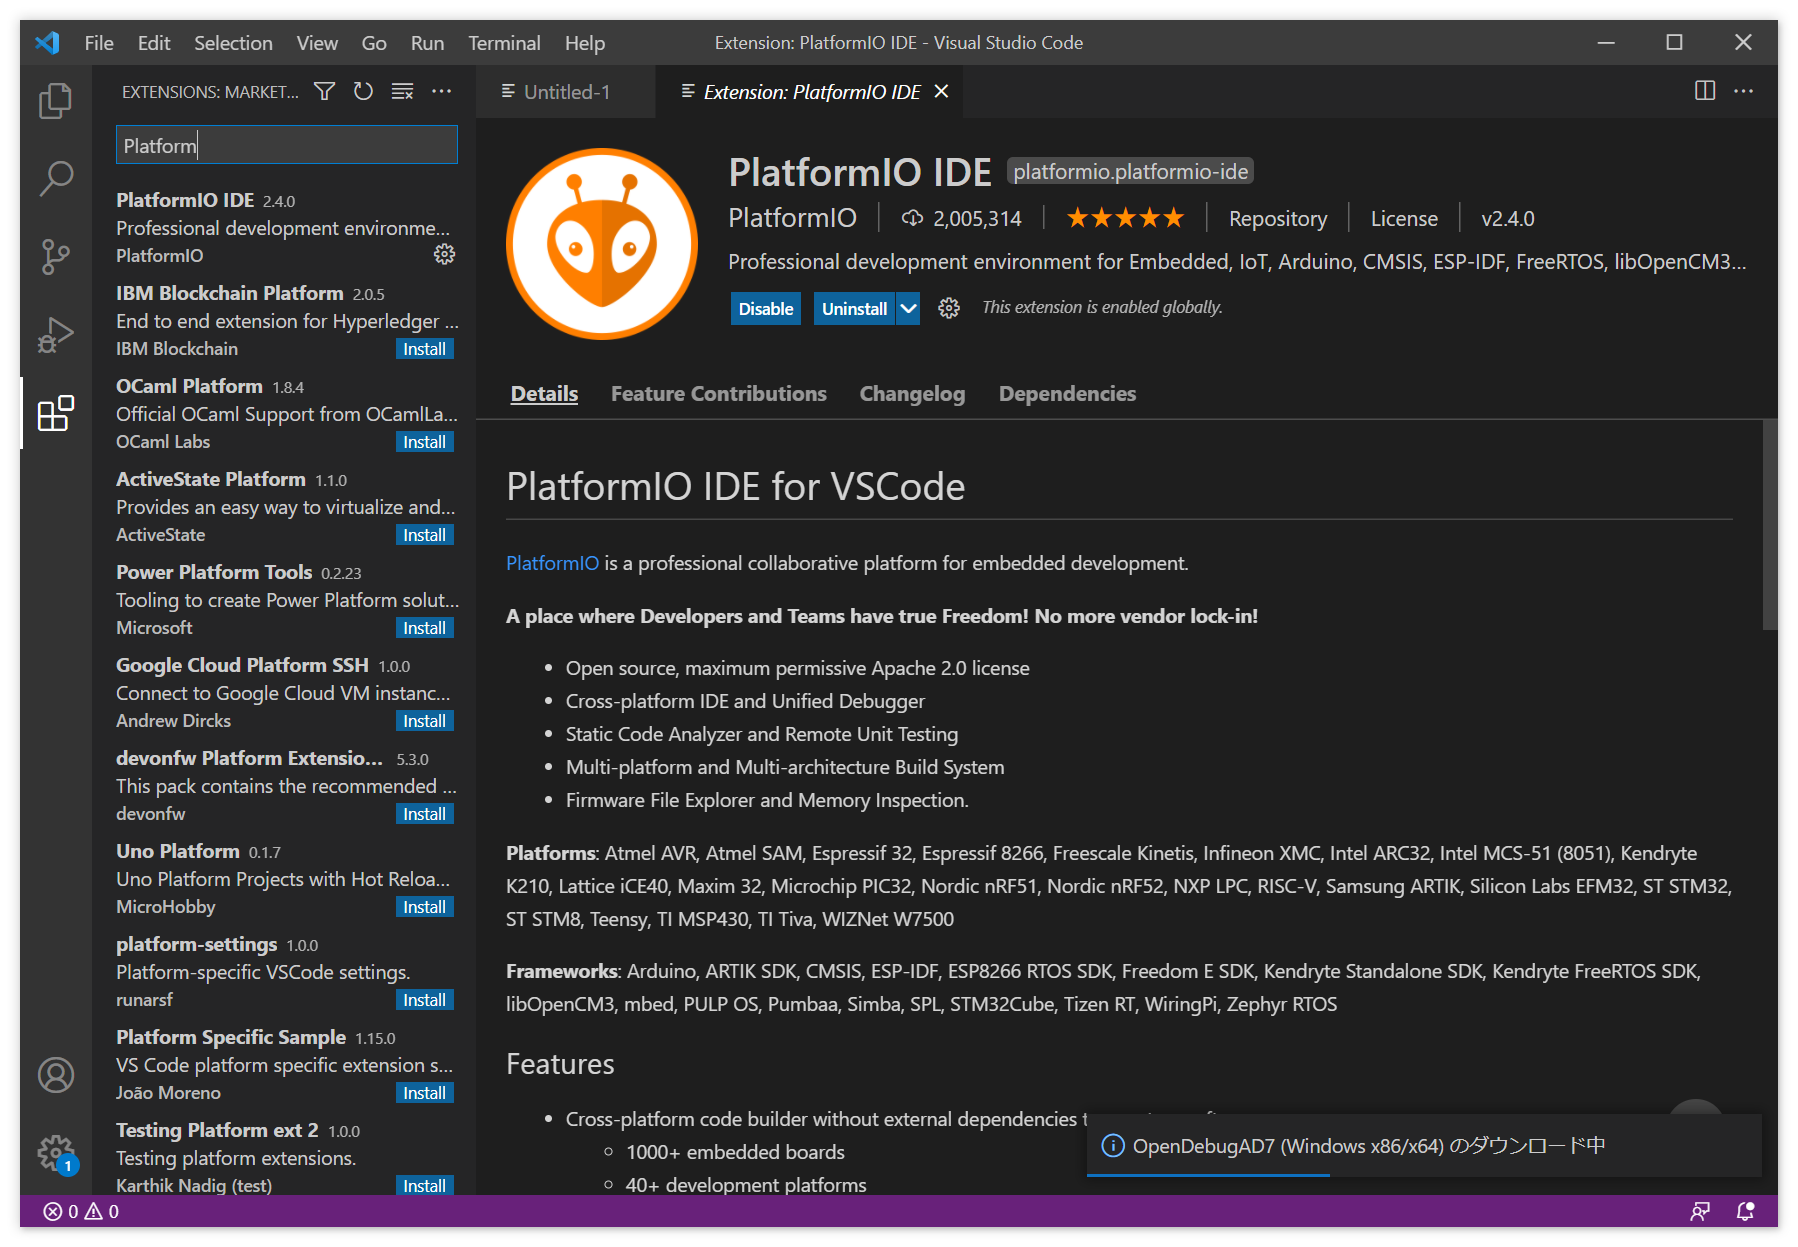
Task: Click the Uninstall button
Action: 854,309
